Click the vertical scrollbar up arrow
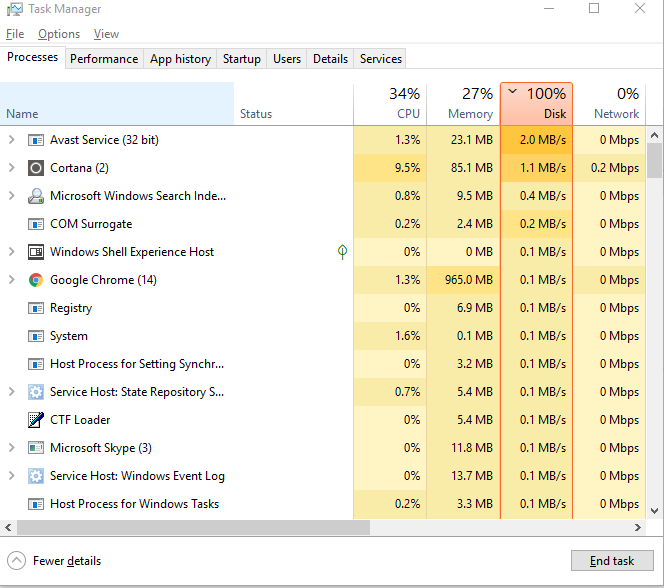Screen dimensions: 664x588 (x=655, y=135)
